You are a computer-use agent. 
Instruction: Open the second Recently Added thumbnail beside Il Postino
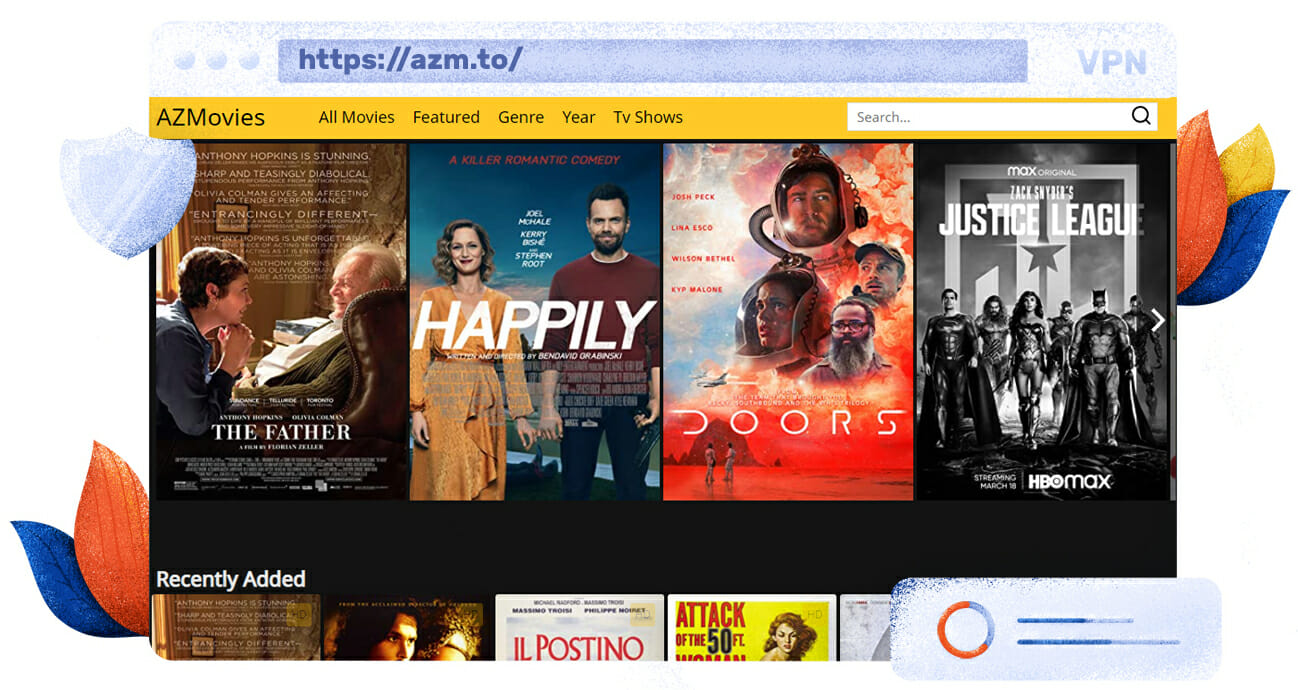[x=407, y=628]
